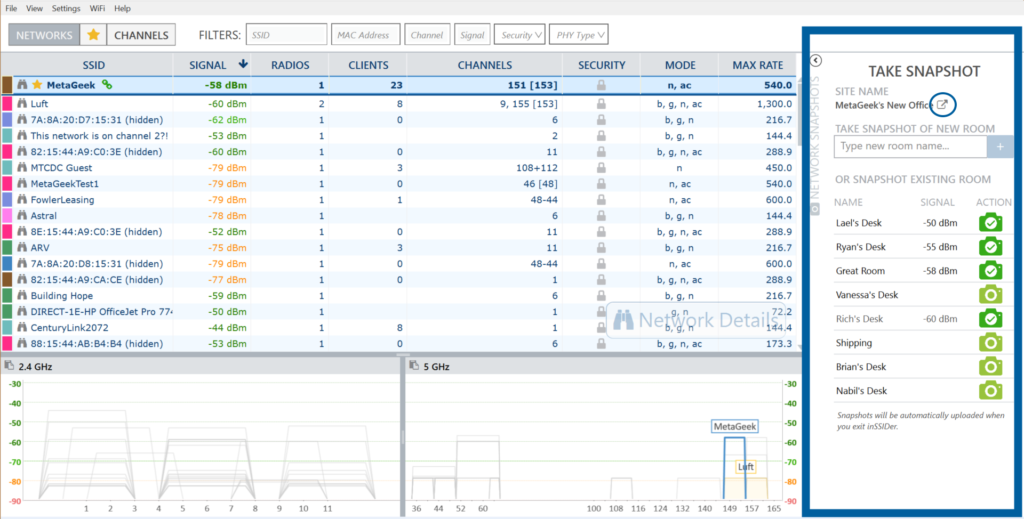This screenshot has height=519, width=1024.
Task: Sort by the CHANNELS column header
Action: 485,65
